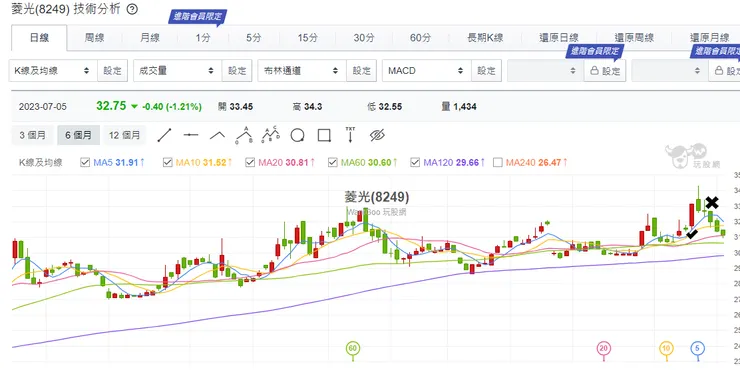The width and height of the screenshot is (740, 370).
Task: Open the 成交量 indicator dropdown
Action: (177, 71)
